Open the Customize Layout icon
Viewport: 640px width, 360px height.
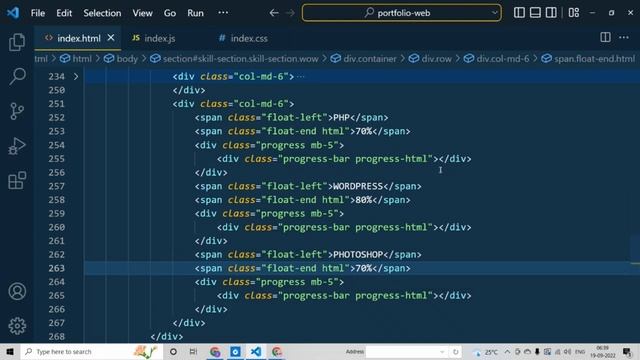tap(574, 13)
